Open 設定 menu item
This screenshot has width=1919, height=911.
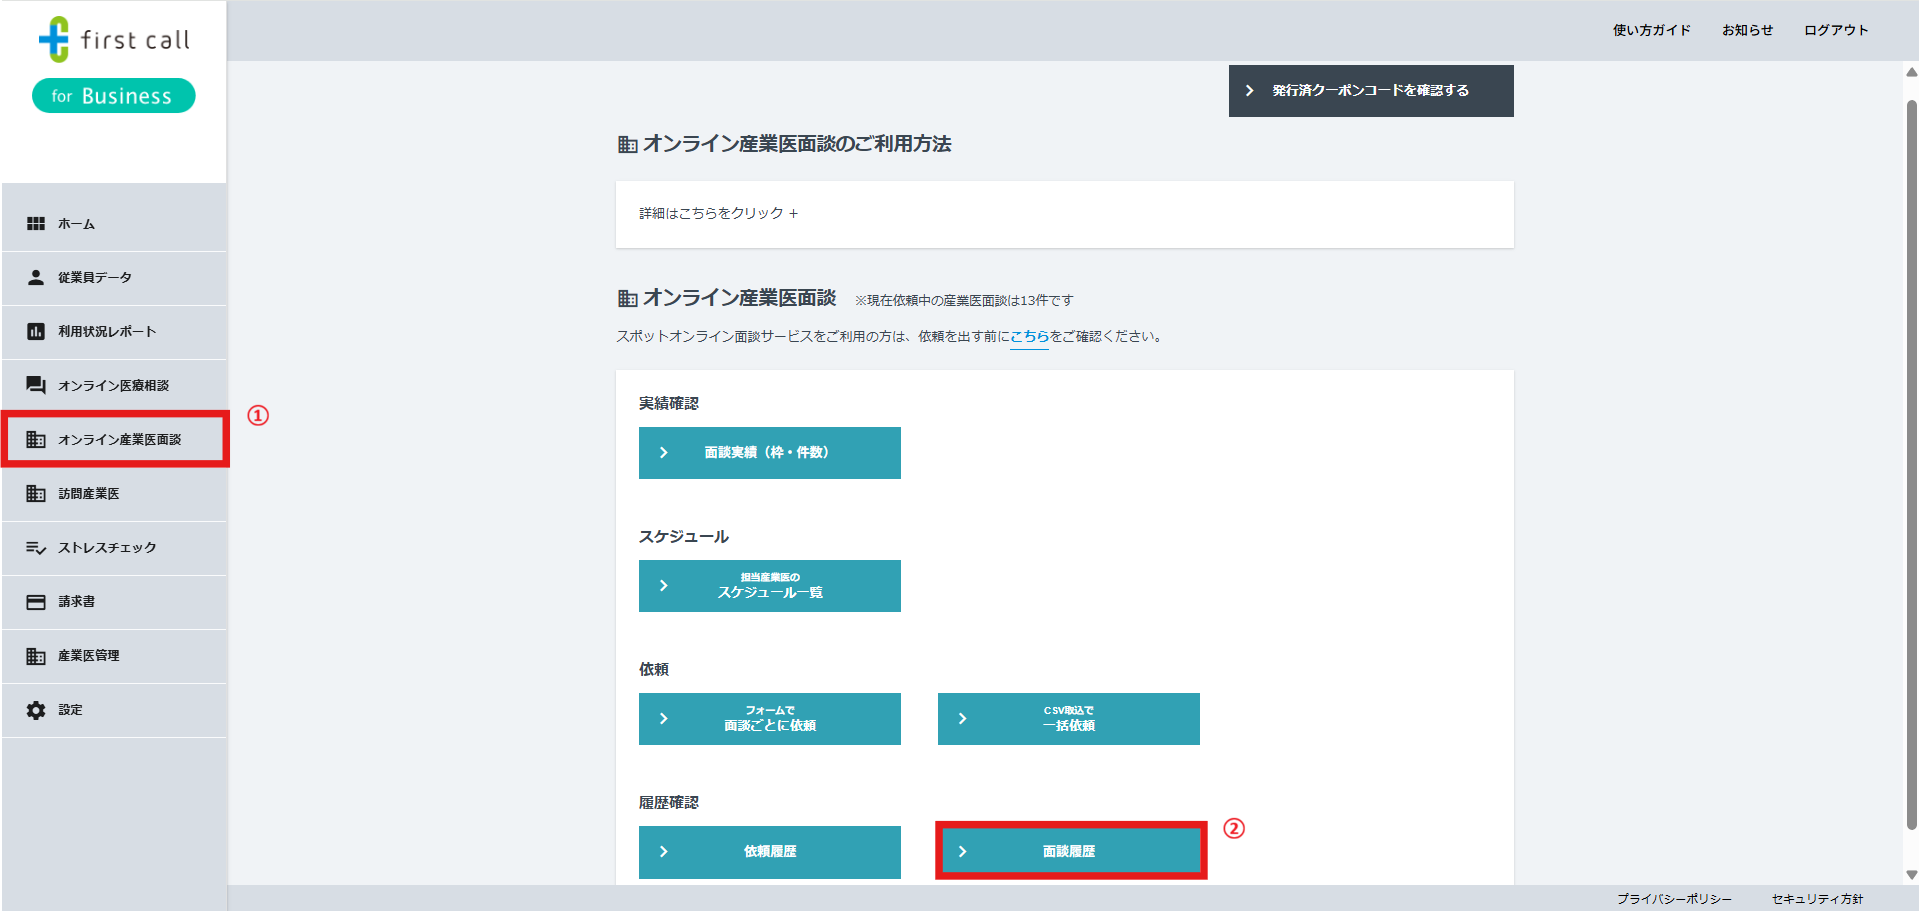pos(114,710)
